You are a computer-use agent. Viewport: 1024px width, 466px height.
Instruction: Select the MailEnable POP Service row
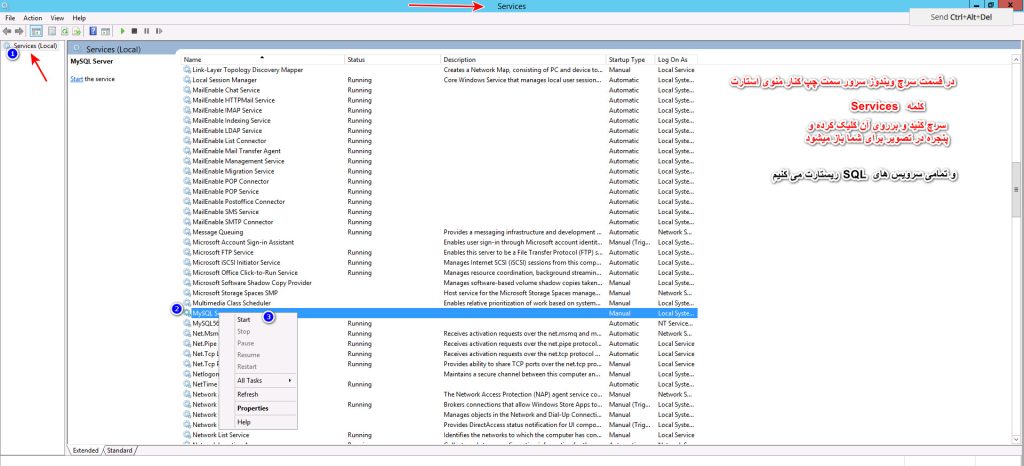[x=440, y=191]
